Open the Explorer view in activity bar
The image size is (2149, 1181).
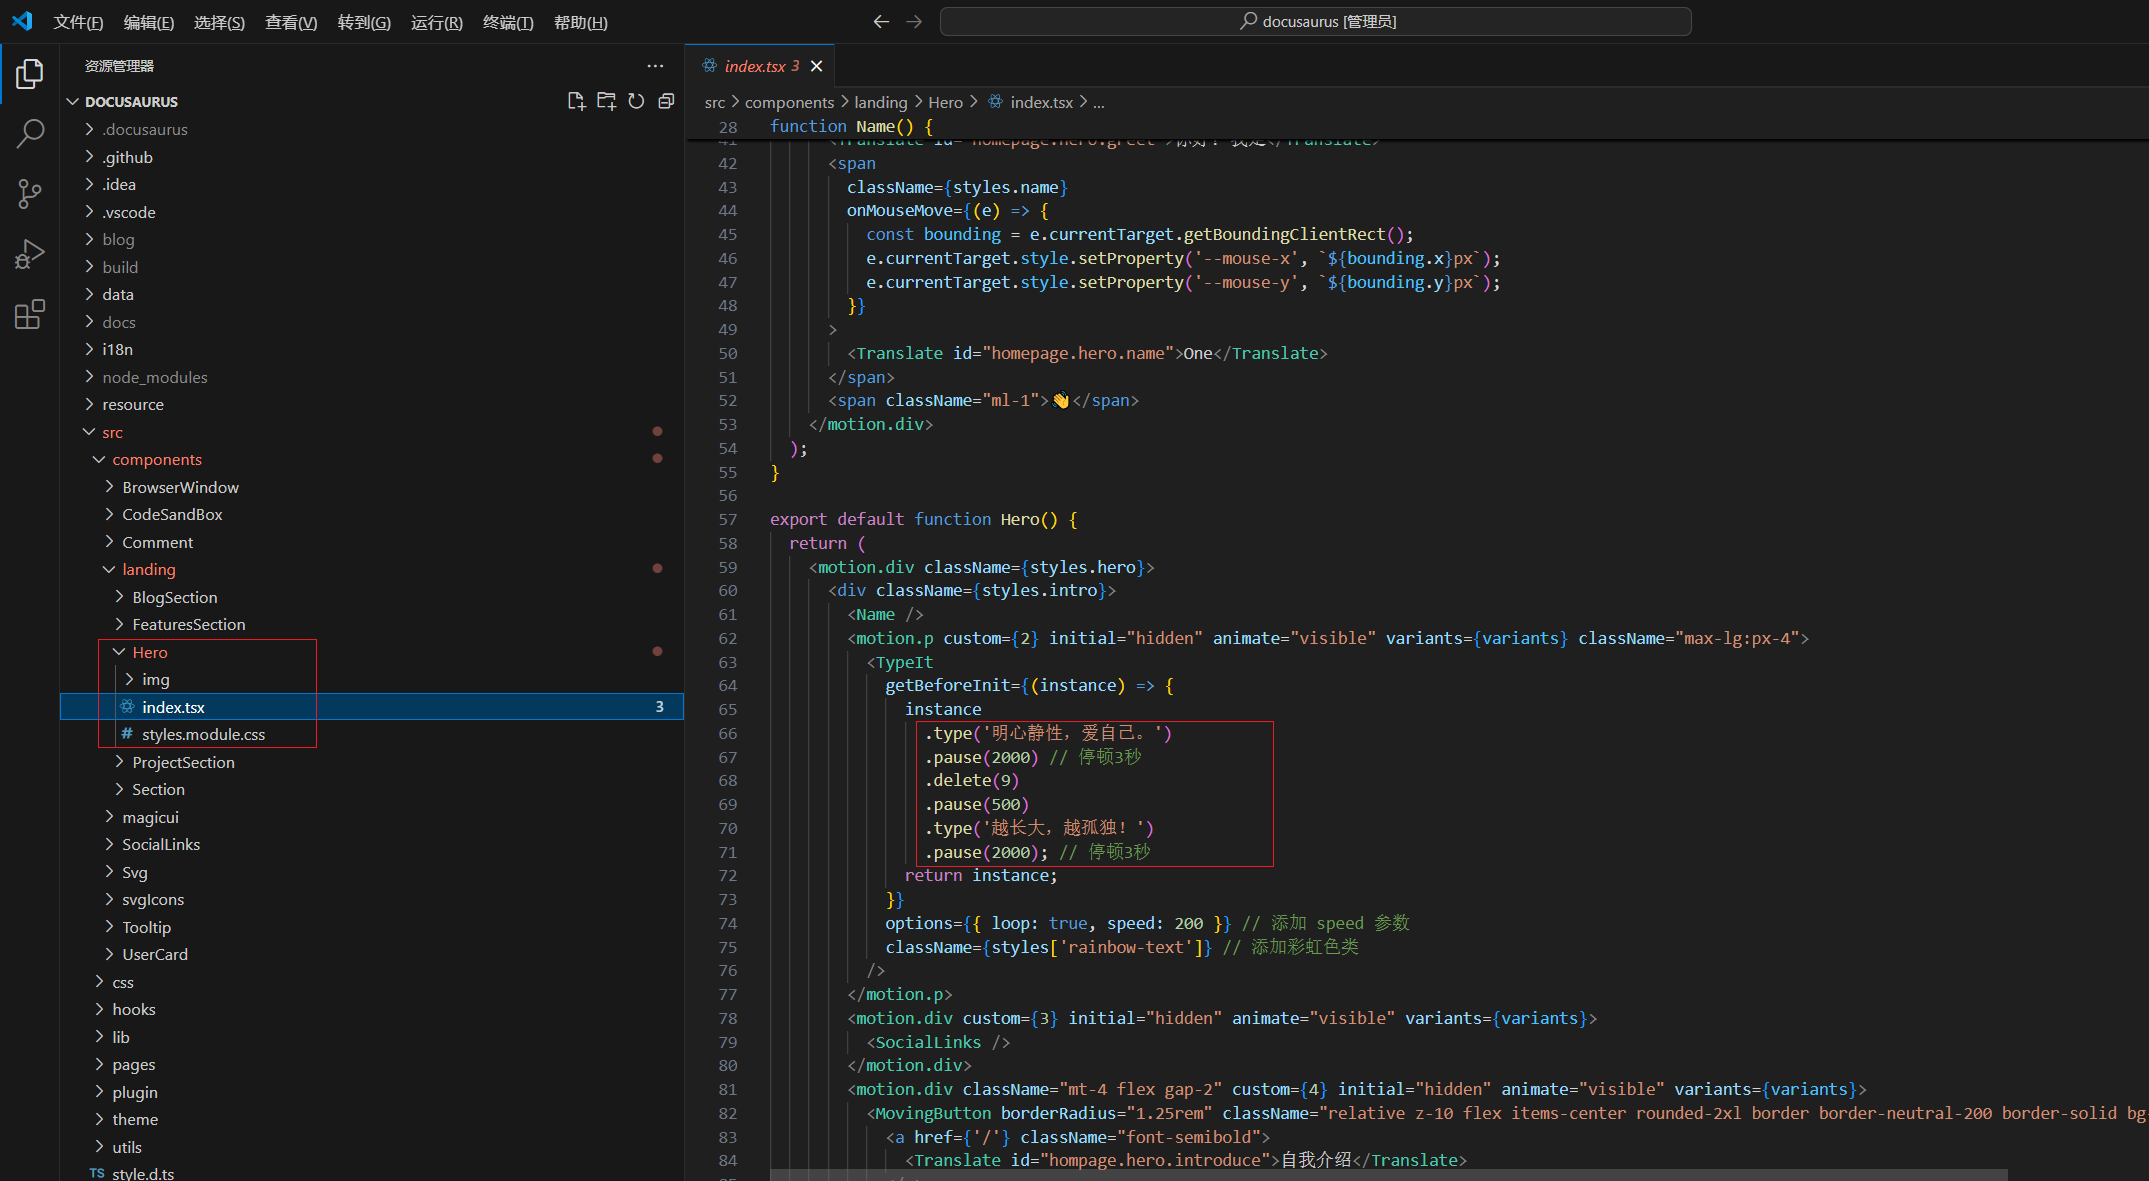[30, 74]
